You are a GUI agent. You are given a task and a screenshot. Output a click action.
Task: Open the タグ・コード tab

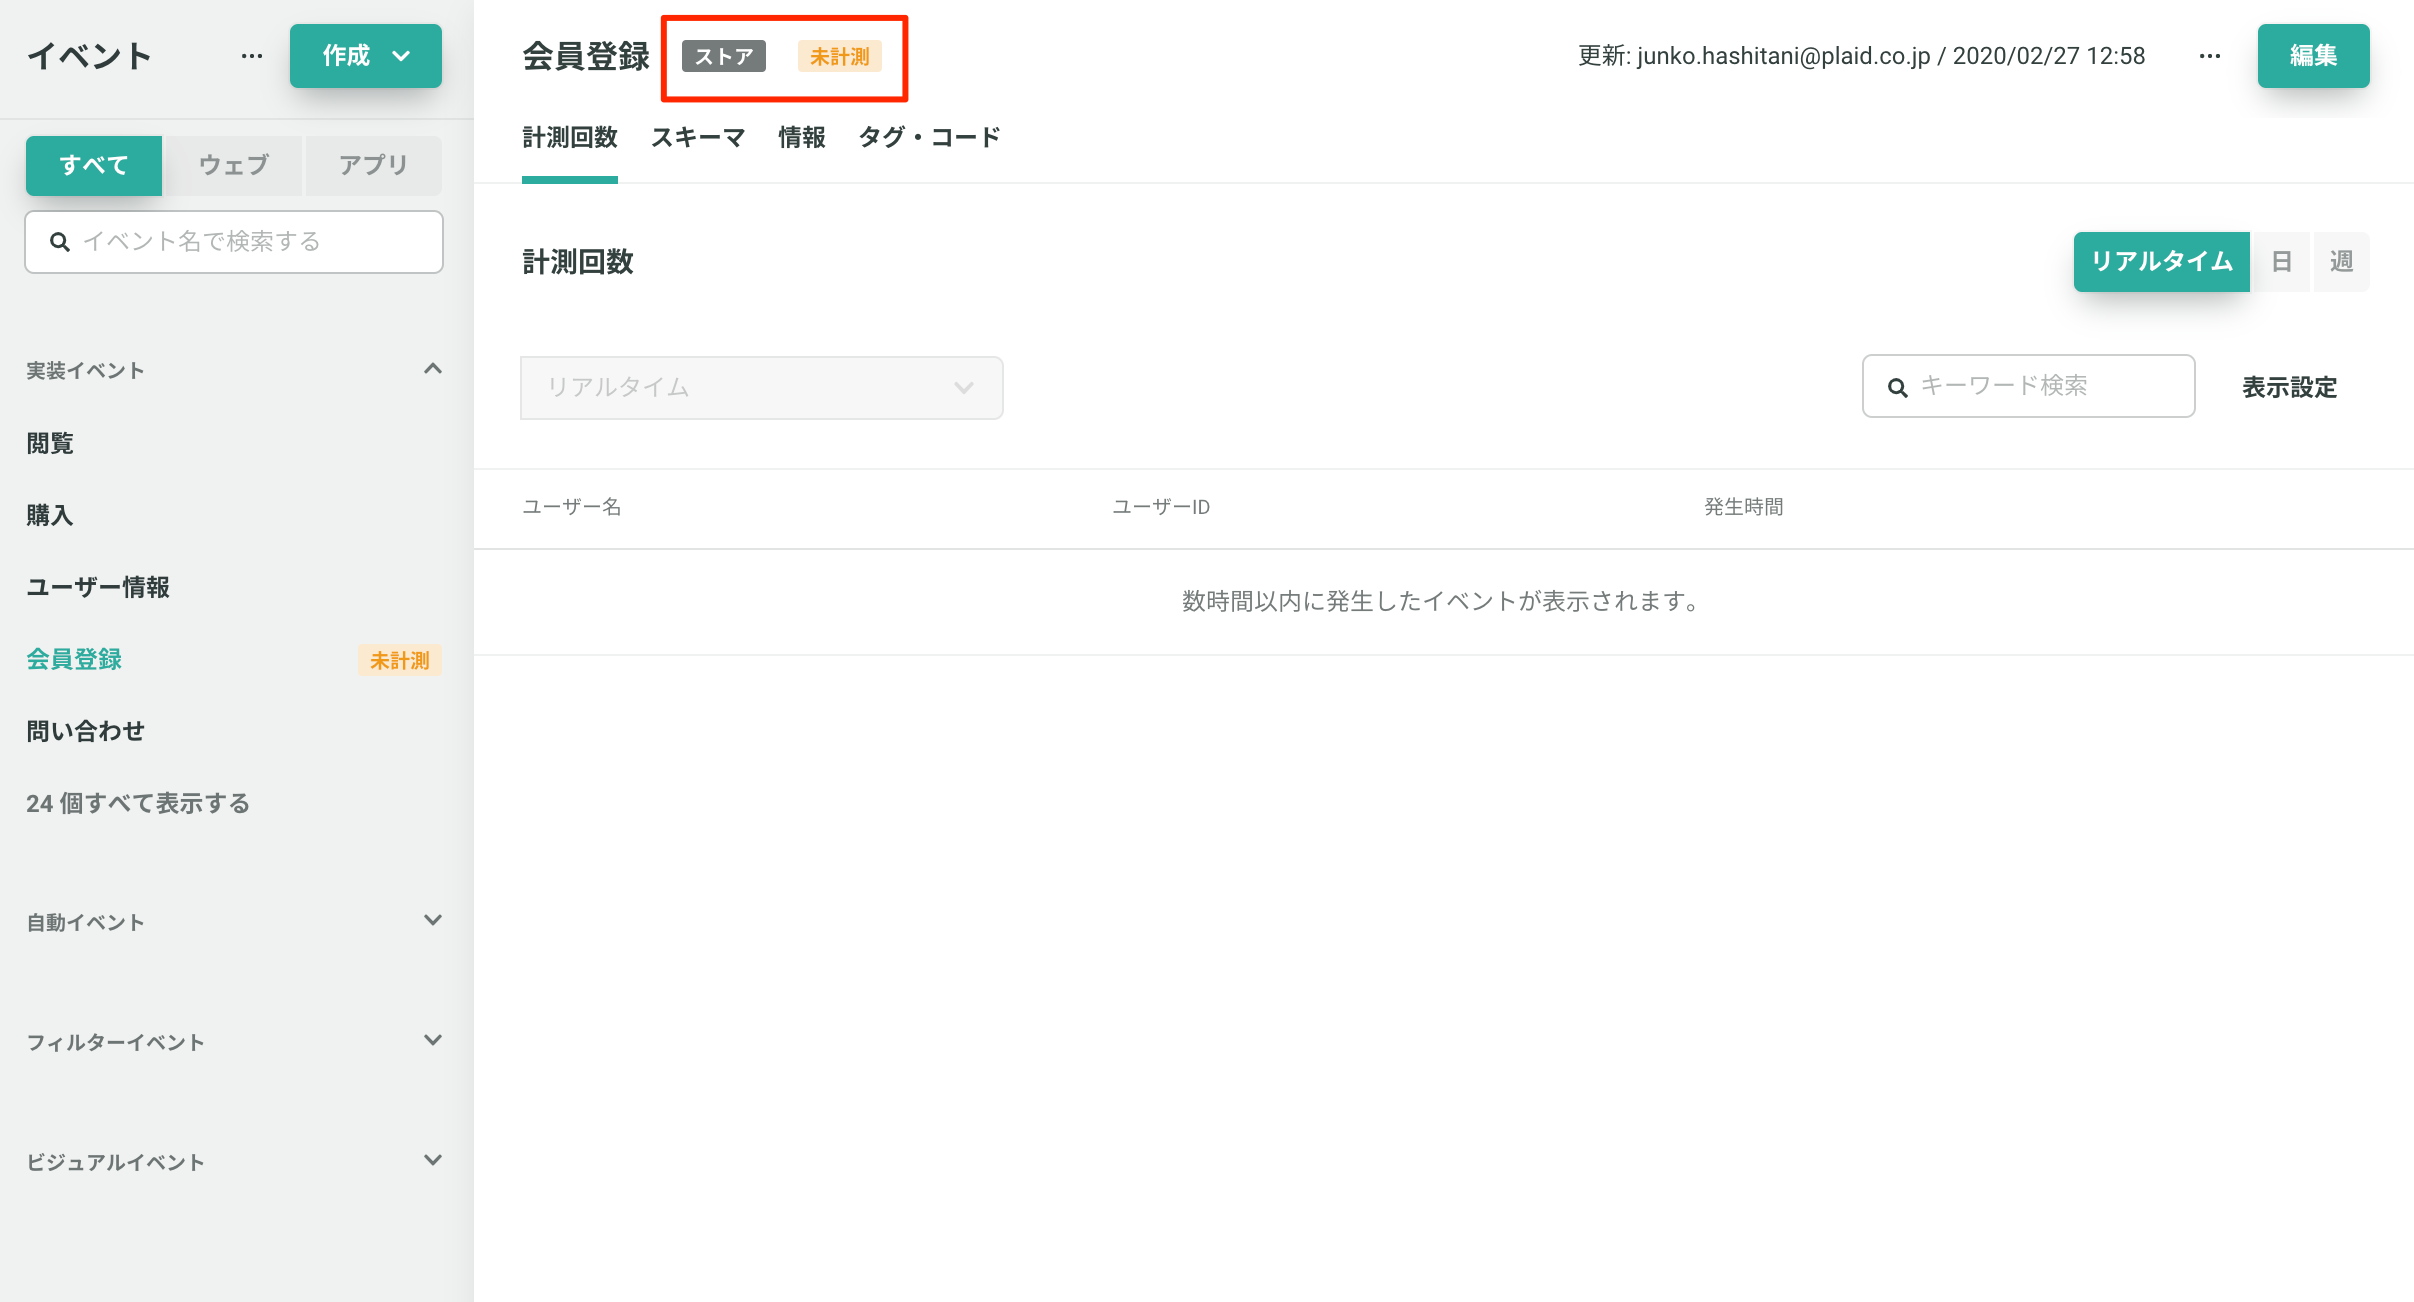click(x=930, y=138)
